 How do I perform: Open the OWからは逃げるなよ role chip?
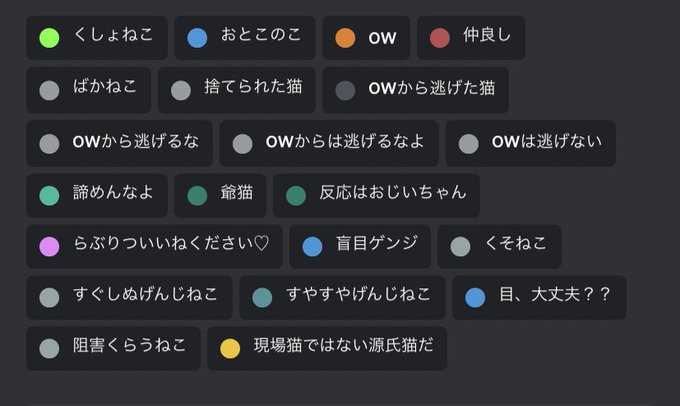tap(329, 143)
